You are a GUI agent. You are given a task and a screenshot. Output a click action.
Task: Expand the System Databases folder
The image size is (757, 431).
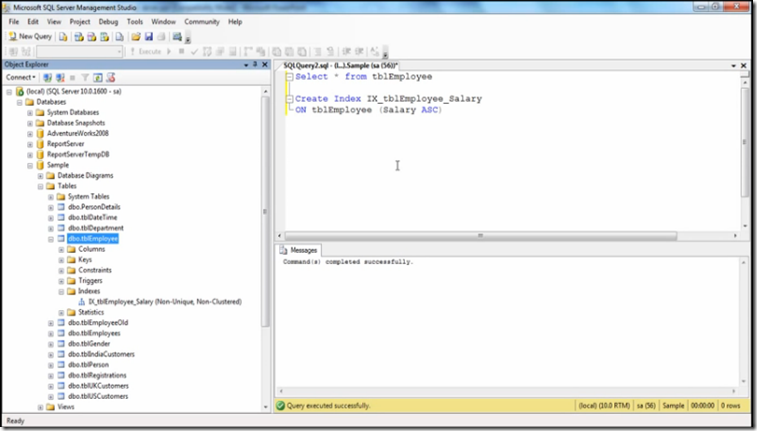30,112
